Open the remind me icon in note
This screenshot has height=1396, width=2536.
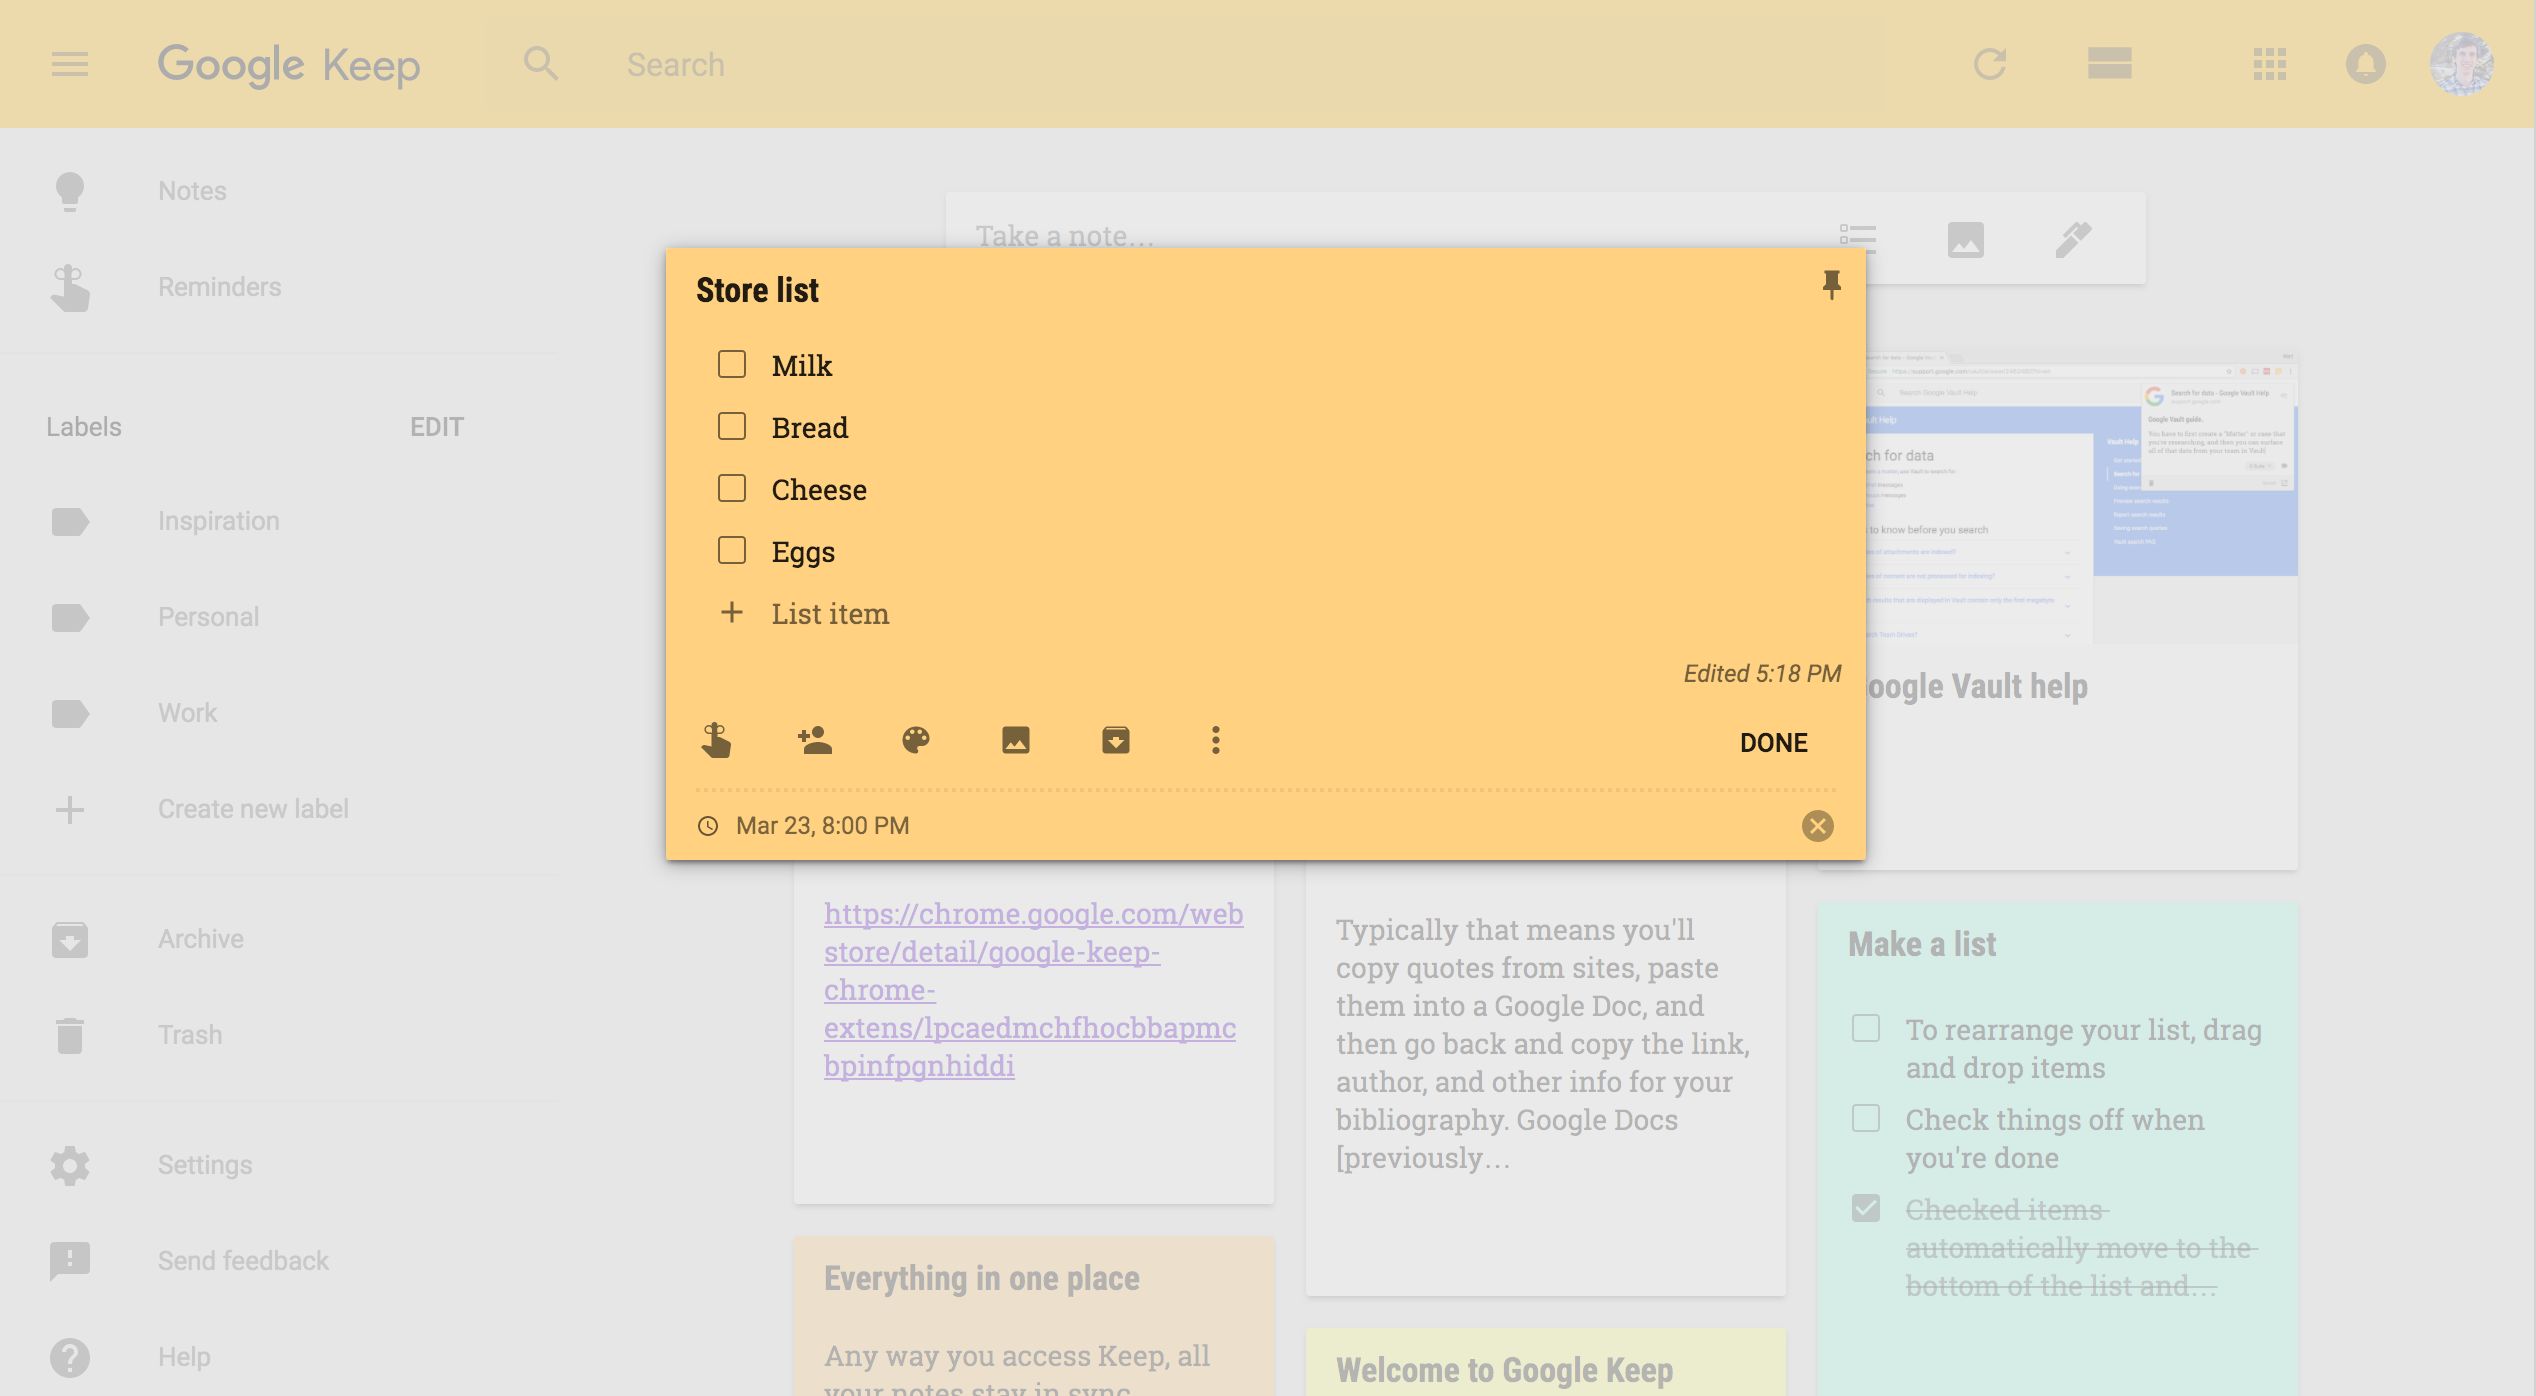point(716,741)
